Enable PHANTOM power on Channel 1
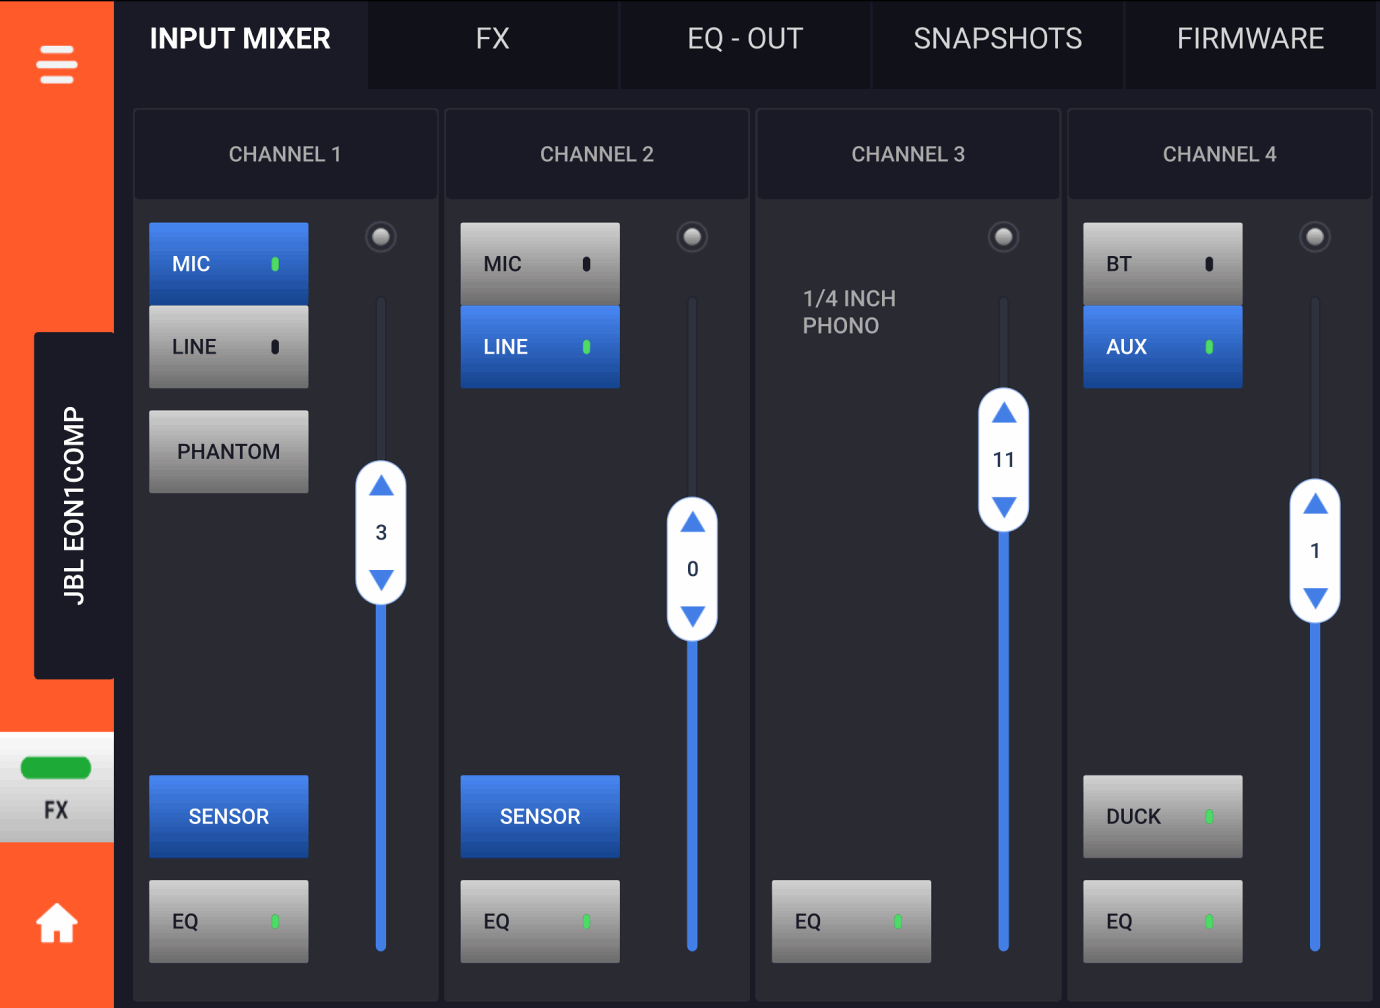The width and height of the screenshot is (1380, 1008). (228, 452)
